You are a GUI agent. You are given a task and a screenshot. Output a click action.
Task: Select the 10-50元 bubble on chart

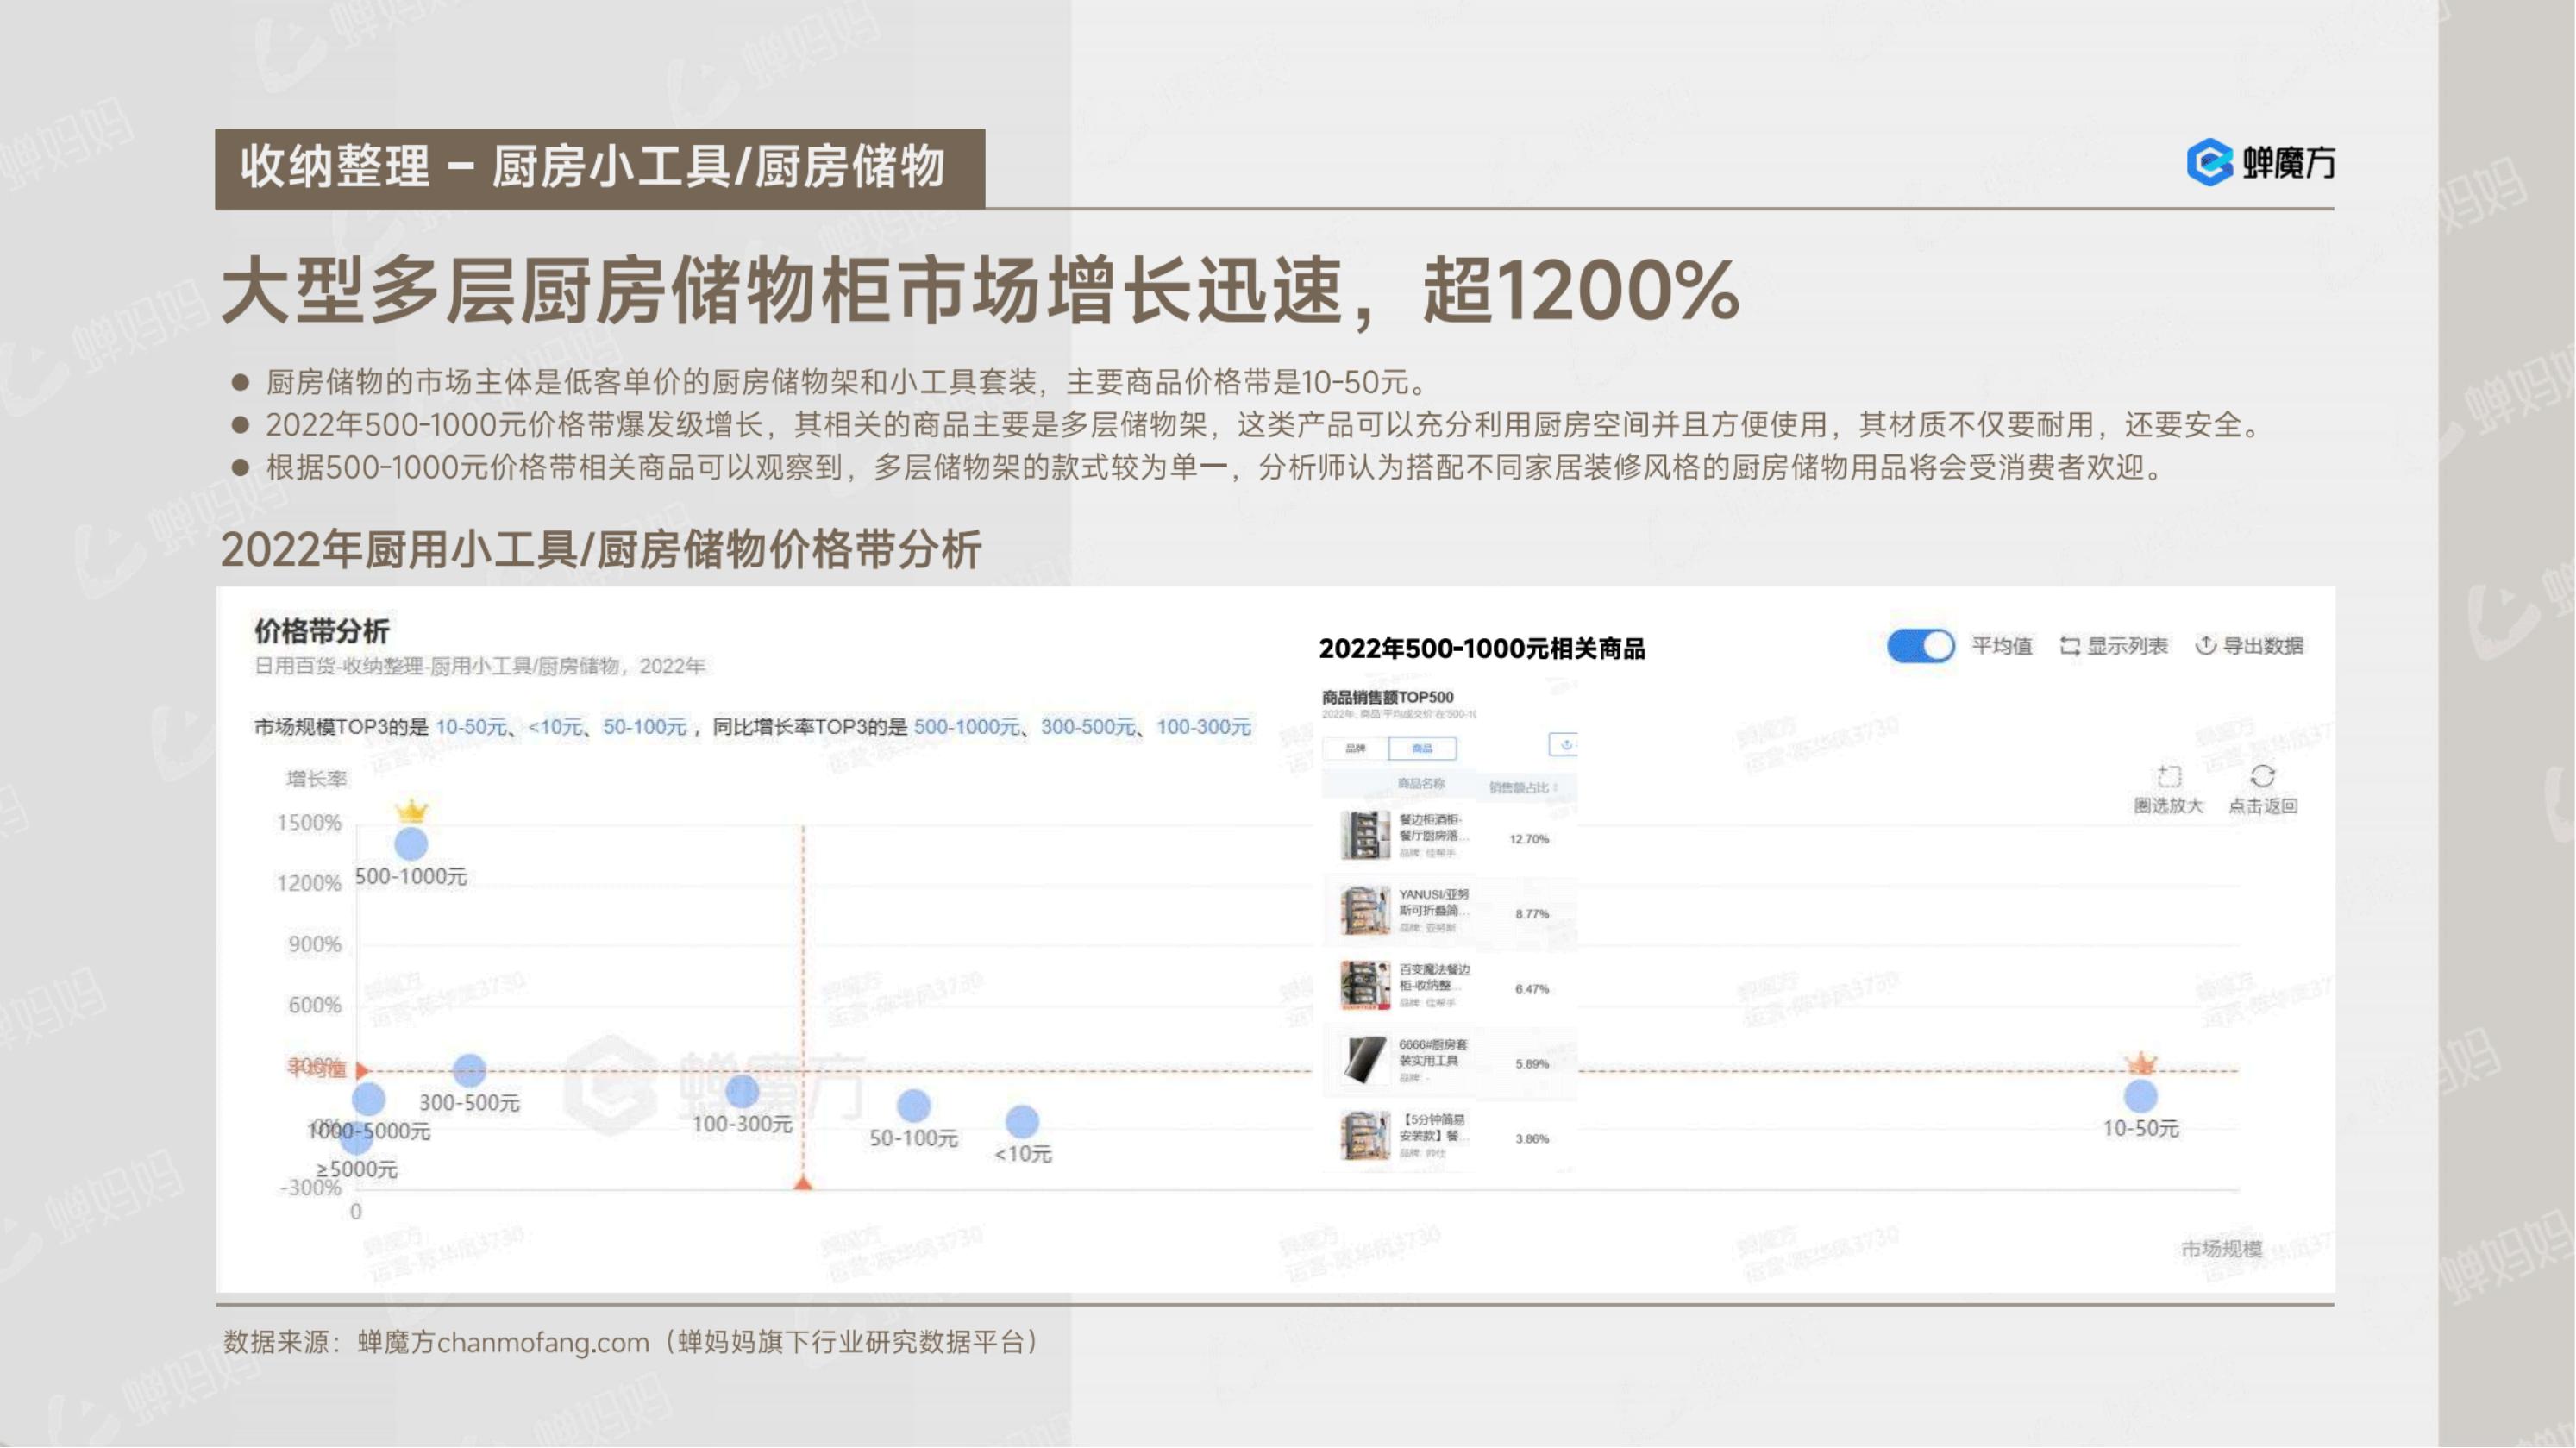(x=2140, y=1097)
